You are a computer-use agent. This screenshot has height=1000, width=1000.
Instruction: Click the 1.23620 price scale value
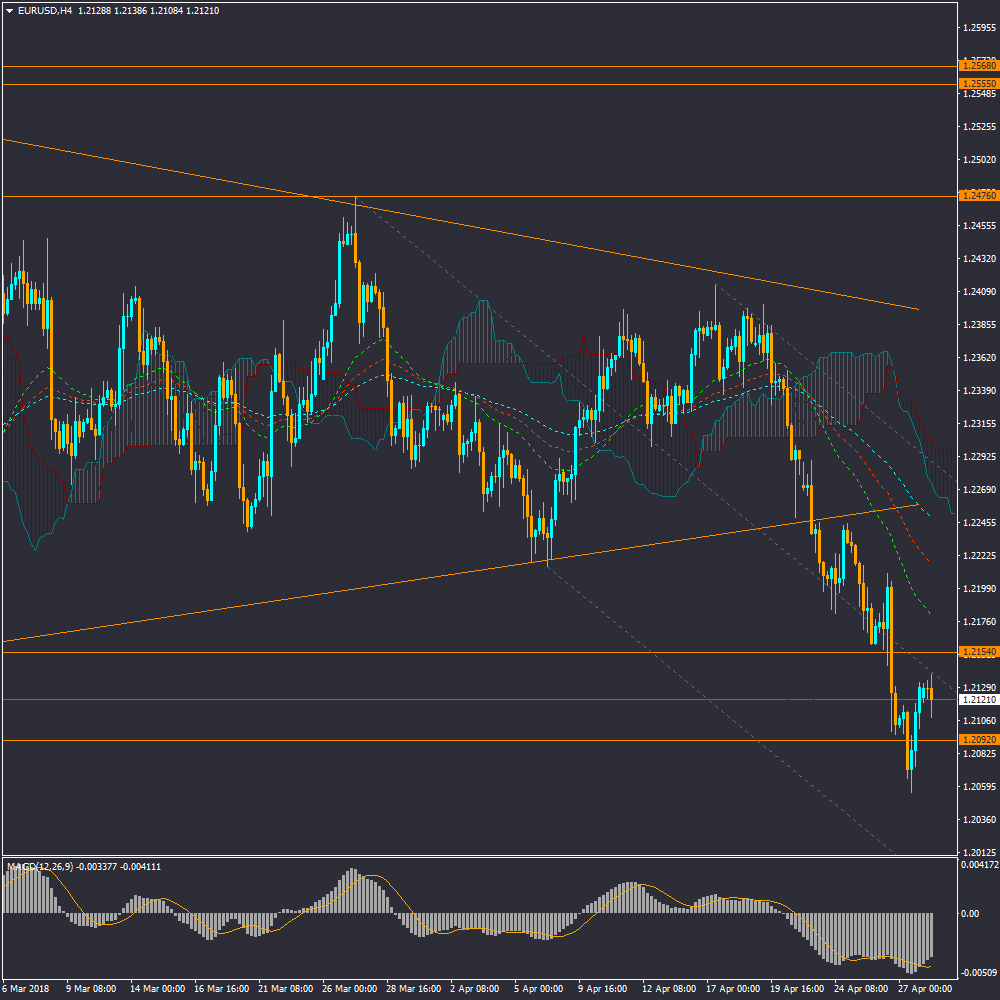(x=977, y=358)
